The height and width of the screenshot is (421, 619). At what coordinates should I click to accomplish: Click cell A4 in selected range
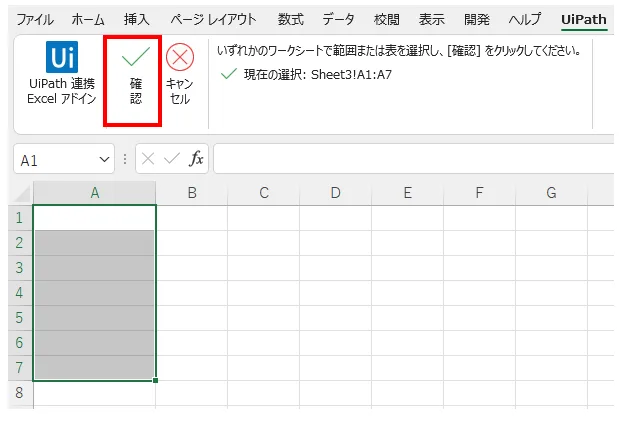[94, 293]
